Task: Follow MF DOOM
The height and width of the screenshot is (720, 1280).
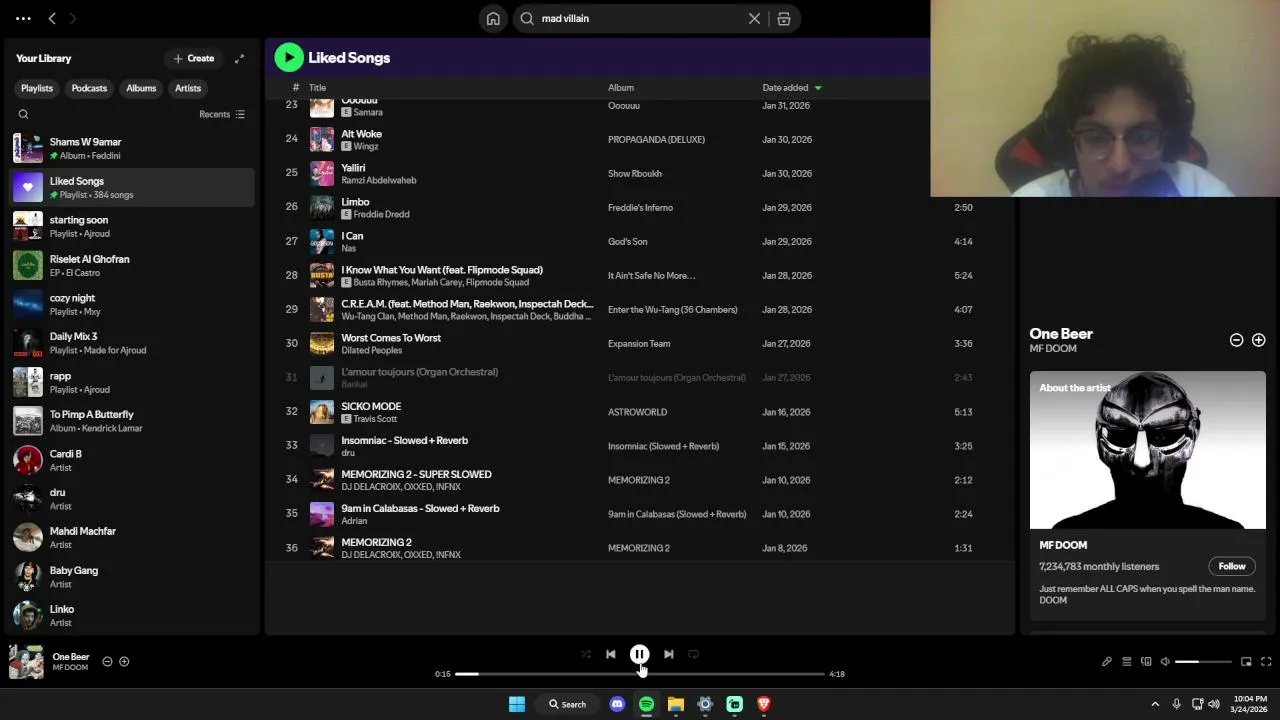Action: click(x=1232, y=566)
